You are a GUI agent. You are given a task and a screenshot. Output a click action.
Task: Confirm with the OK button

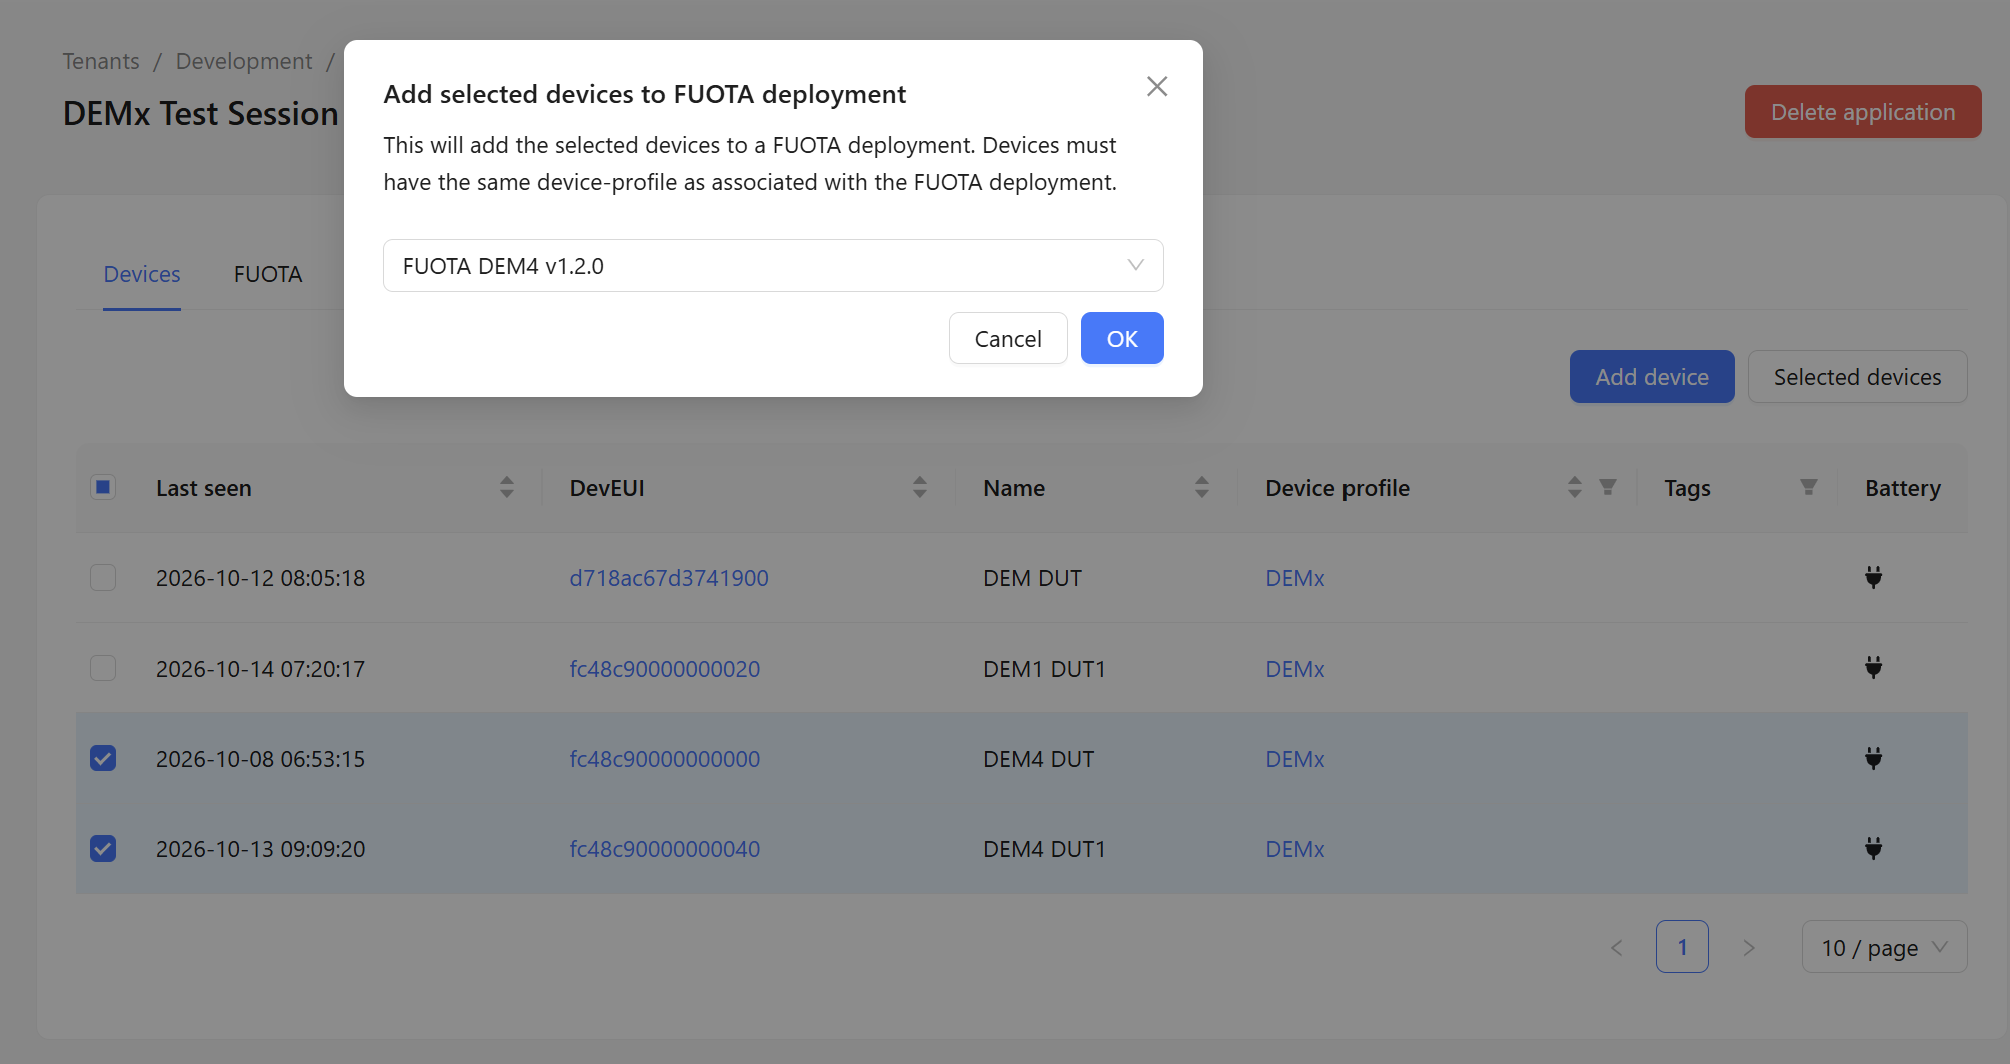1122,339
